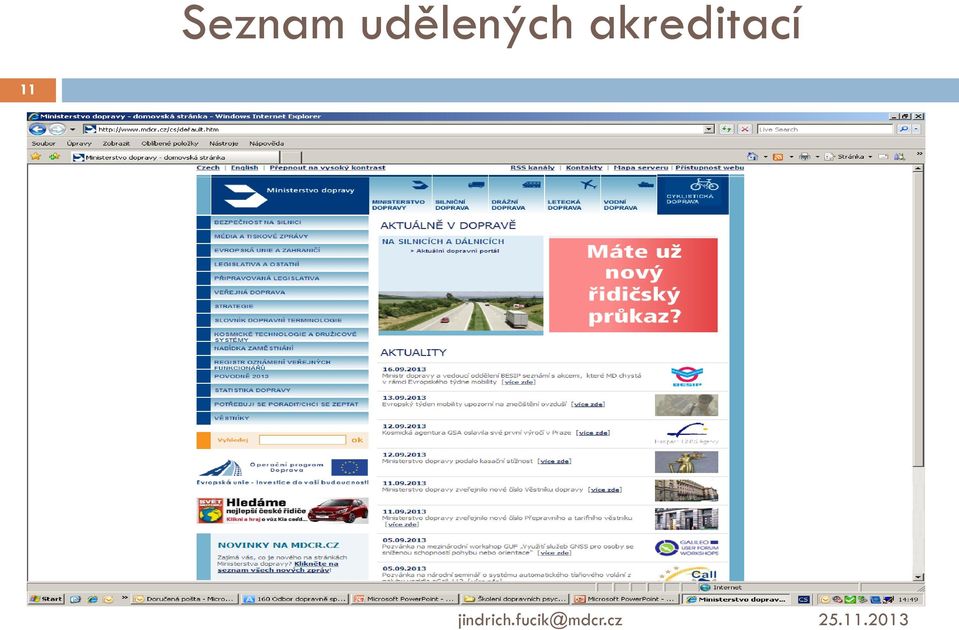Open recent pages dropdown beside Forward button
Viewport: 959px width, 630px height.
pyautogui.click(x=72, y=129)
